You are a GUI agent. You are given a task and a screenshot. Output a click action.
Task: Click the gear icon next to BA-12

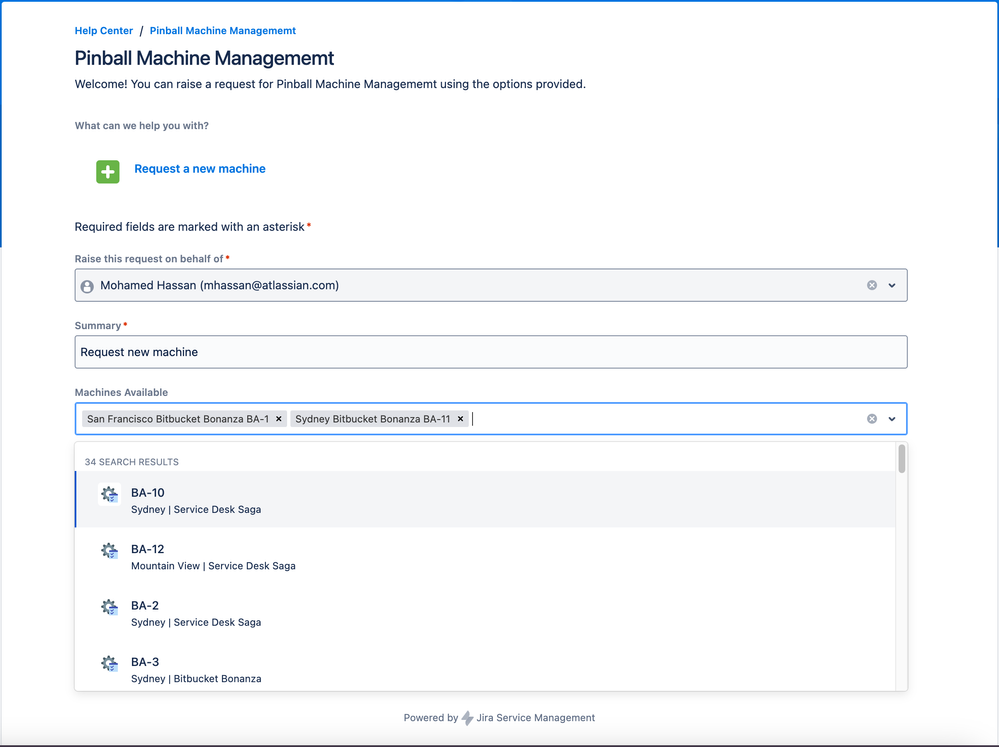pos(110,551)
